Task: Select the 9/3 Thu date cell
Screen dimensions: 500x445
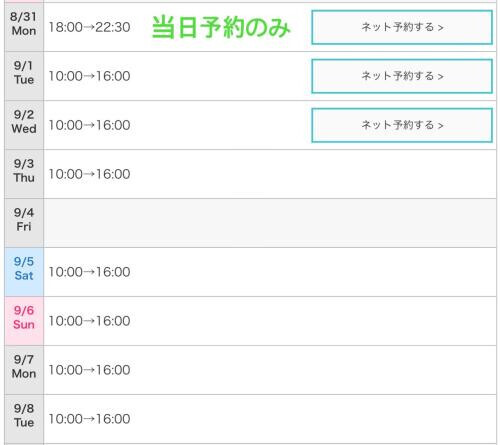Action: (x=24, y=174)
